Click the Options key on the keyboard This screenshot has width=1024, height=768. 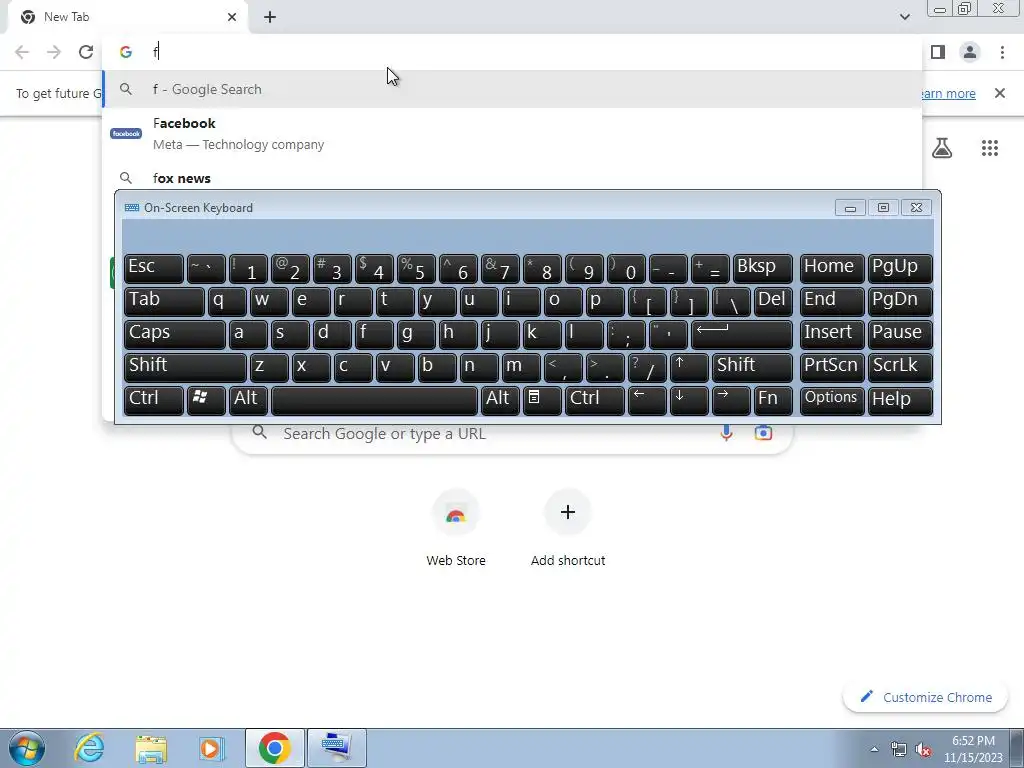click(832, 400)
